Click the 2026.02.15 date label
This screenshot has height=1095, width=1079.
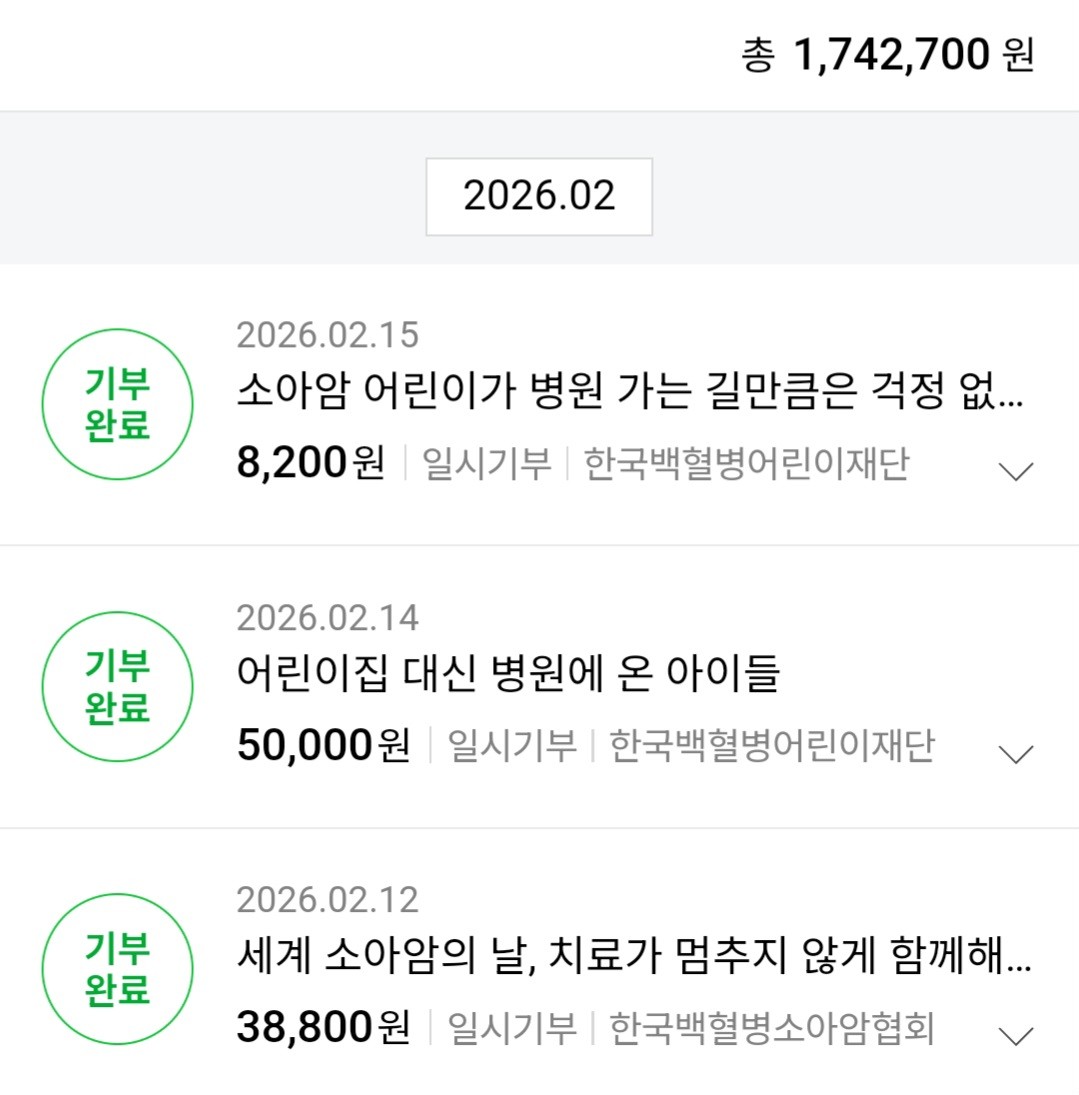(327, 335)
